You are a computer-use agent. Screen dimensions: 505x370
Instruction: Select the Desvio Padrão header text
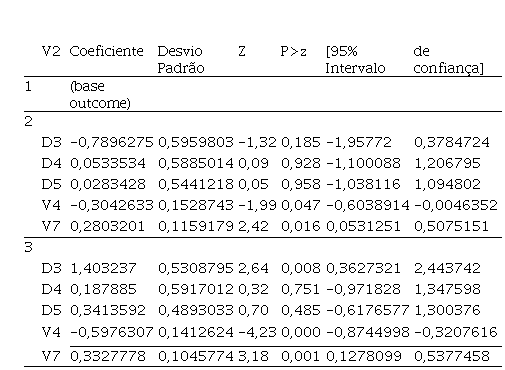point(181,60)
